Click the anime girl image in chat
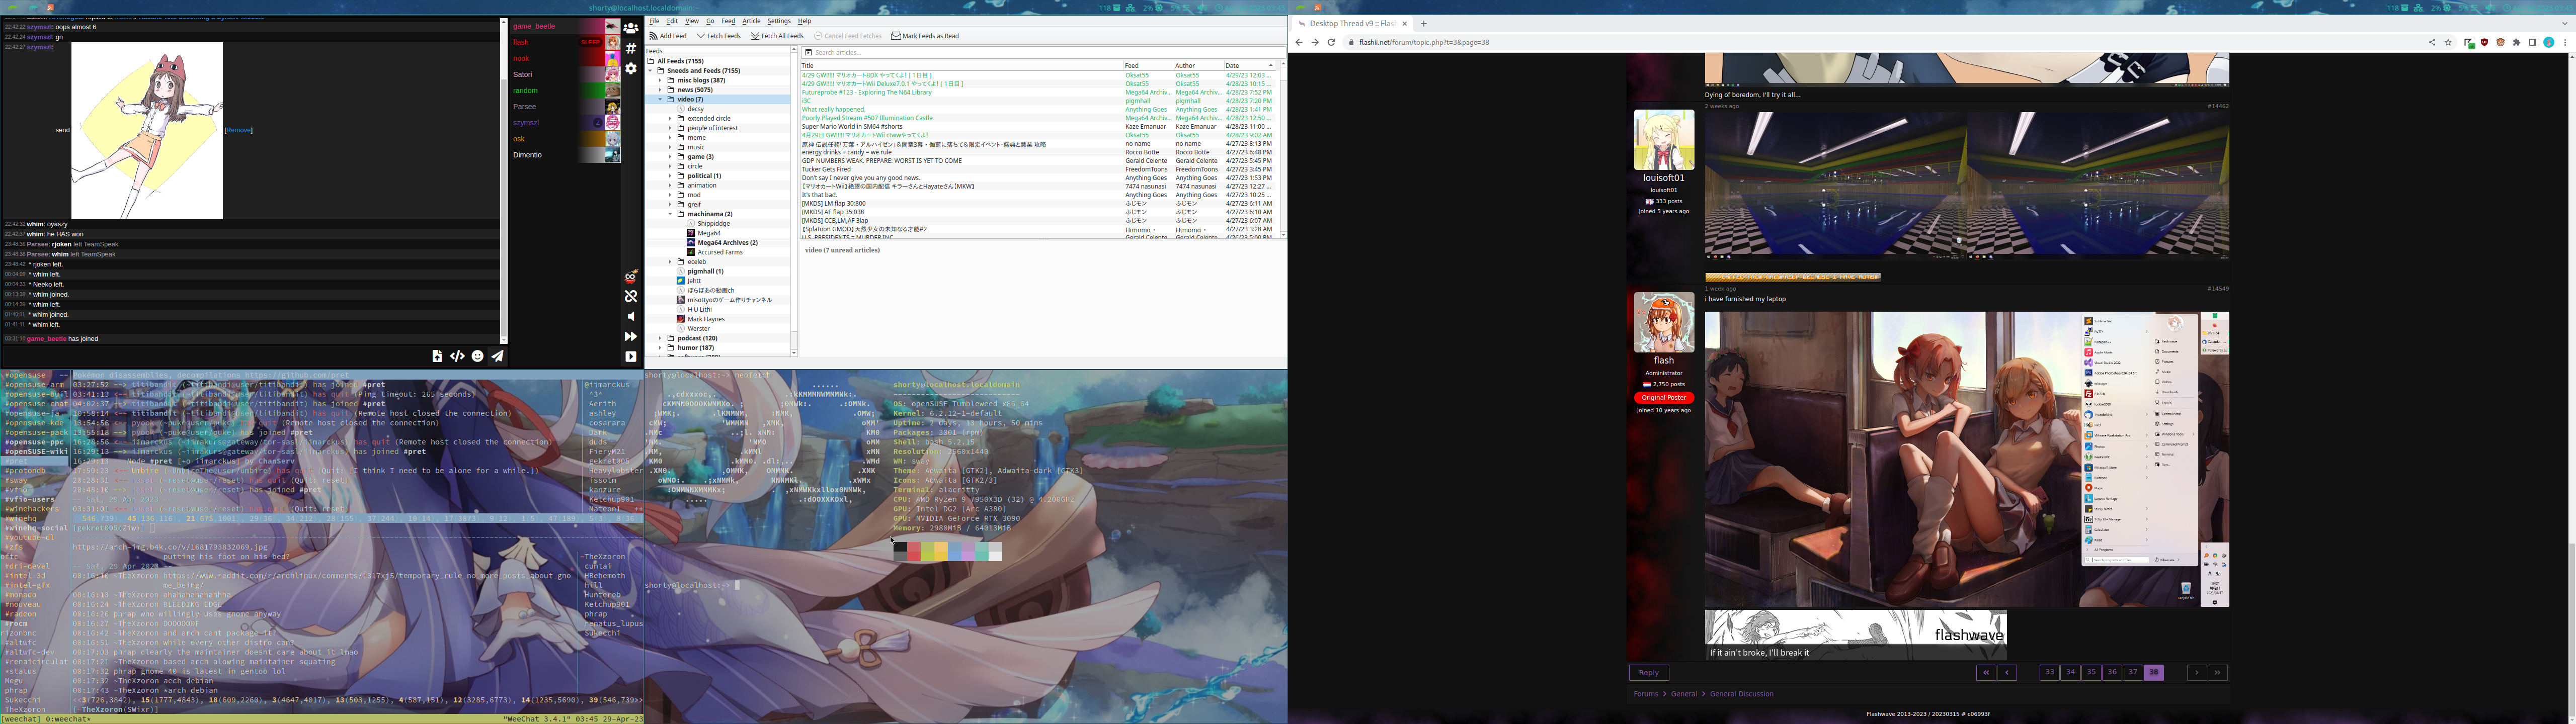2576x724 pixels. coord(147,130)
